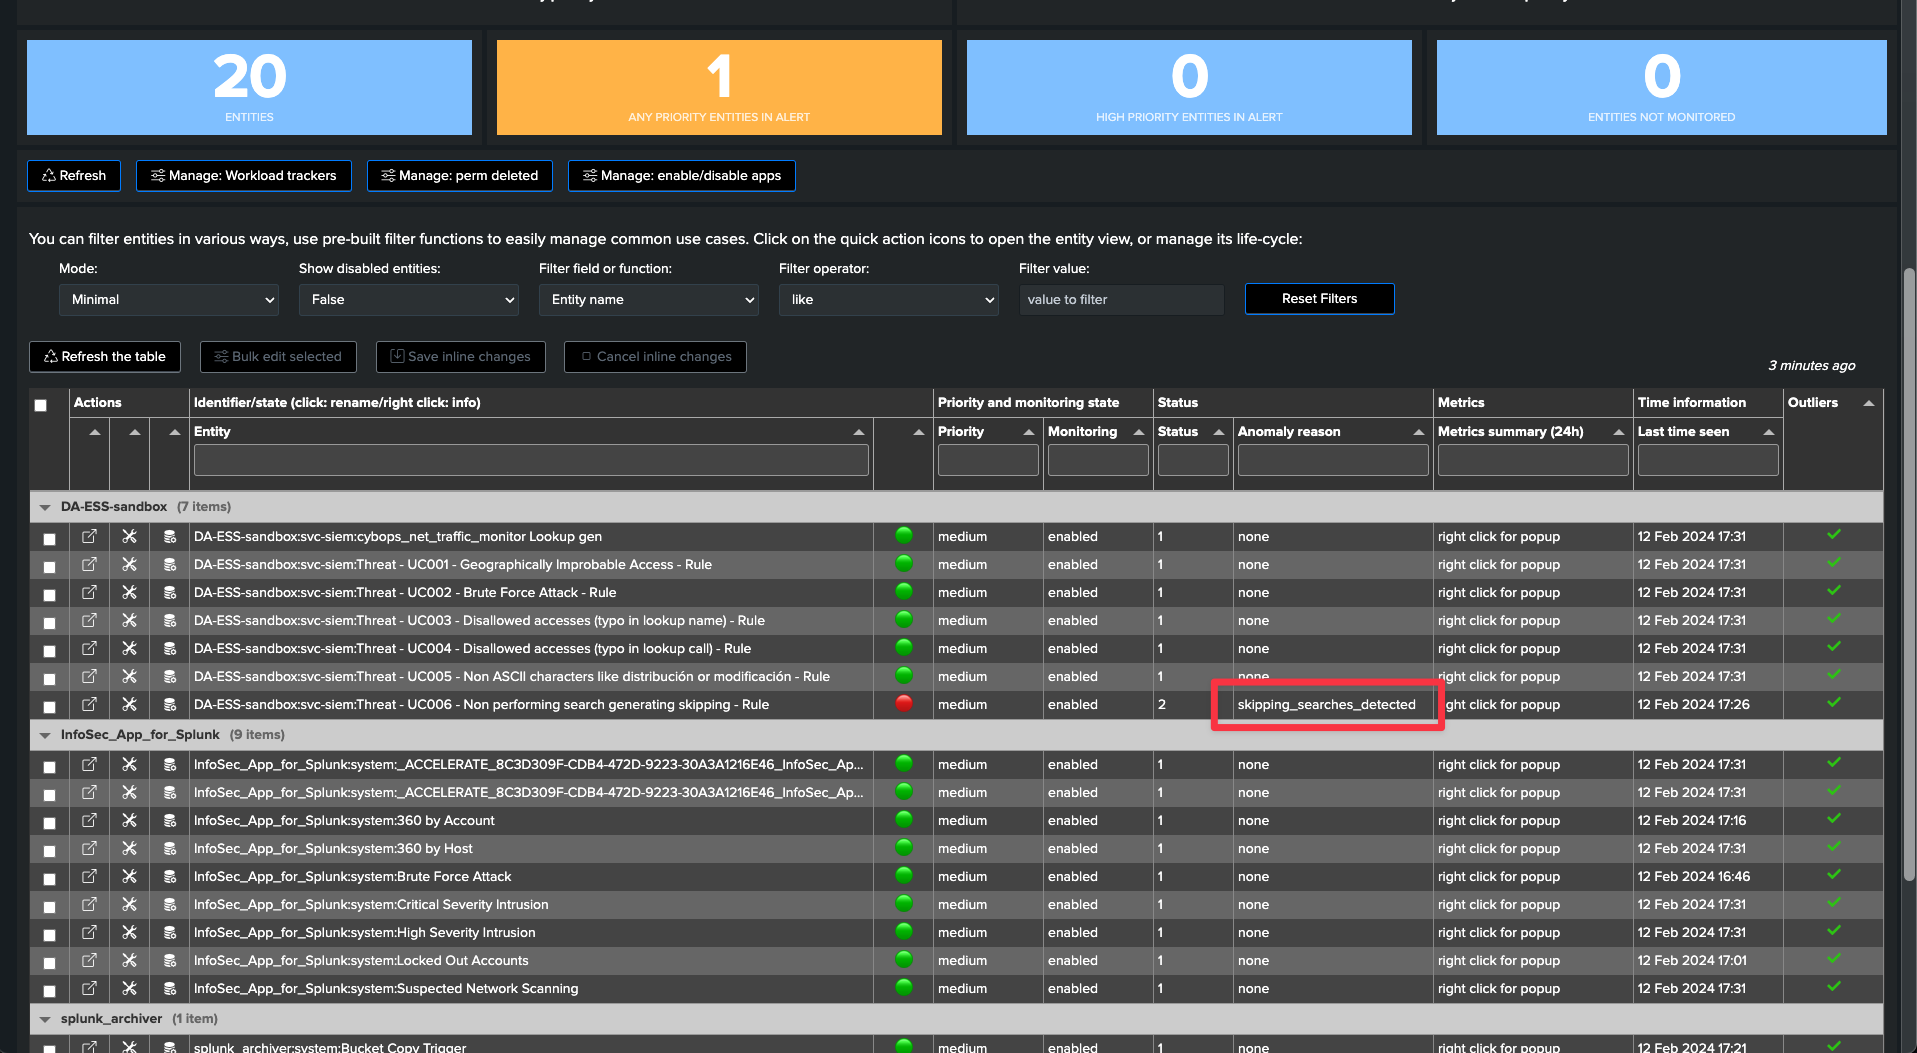Screen dimensions: 1917x1053
Task: Sort by Metrics summary (24h) column arrow
Action: coord(1618,432)
